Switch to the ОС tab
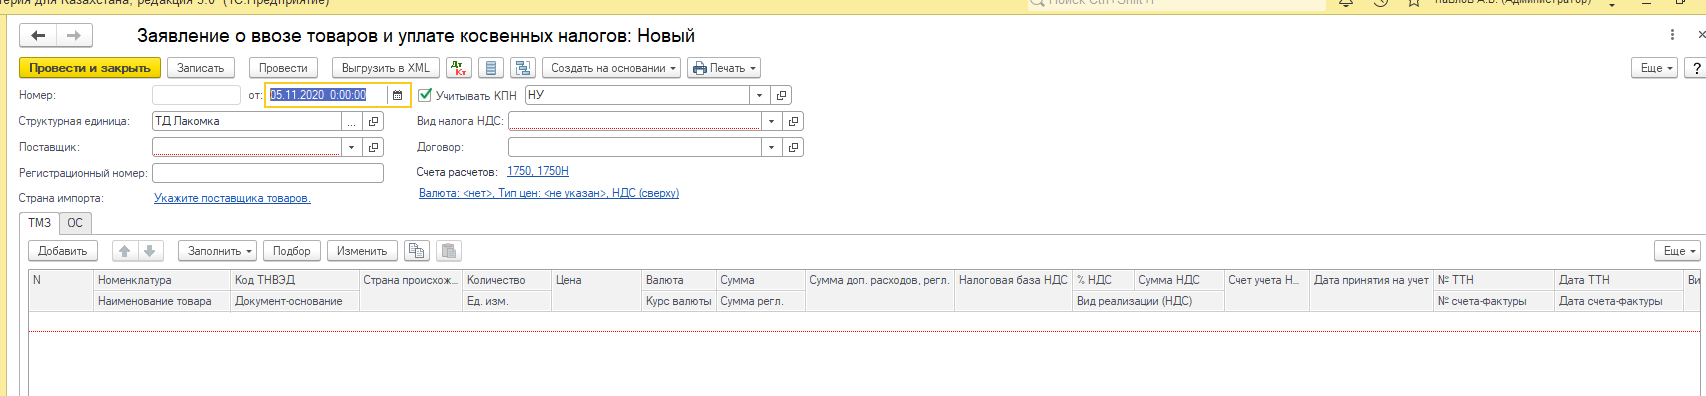This screenshot has width=1706, height=396. pos(75,223)
